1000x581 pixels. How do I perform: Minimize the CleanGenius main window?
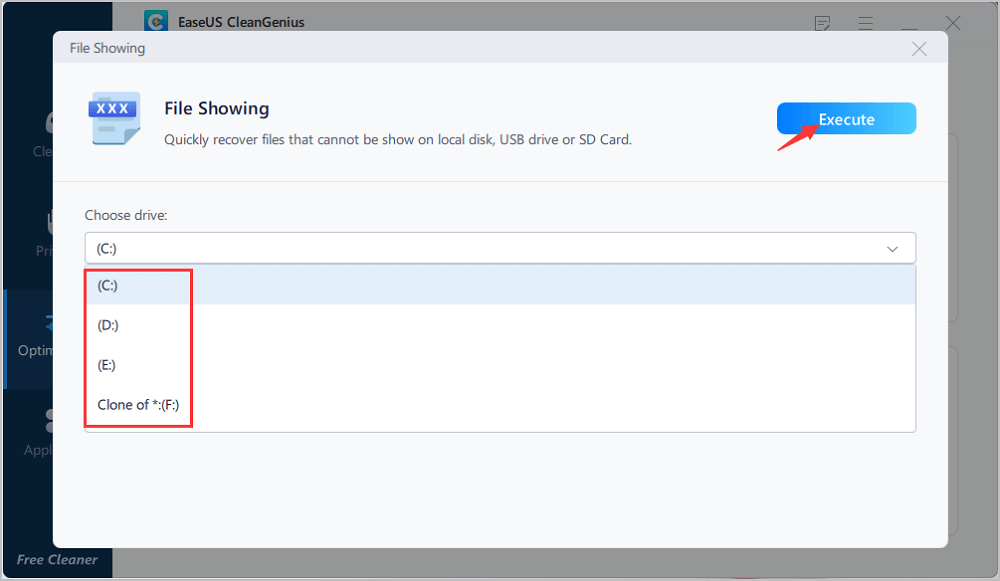[909, 24]
